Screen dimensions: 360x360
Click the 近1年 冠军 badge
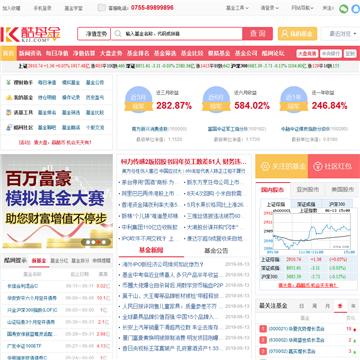(293, 100)
